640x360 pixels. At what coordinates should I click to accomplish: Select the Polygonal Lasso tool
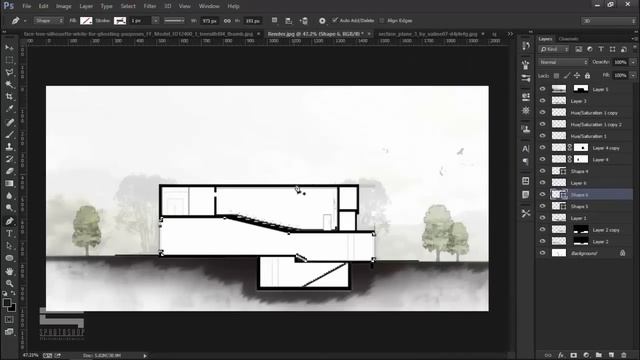[9, 72]
